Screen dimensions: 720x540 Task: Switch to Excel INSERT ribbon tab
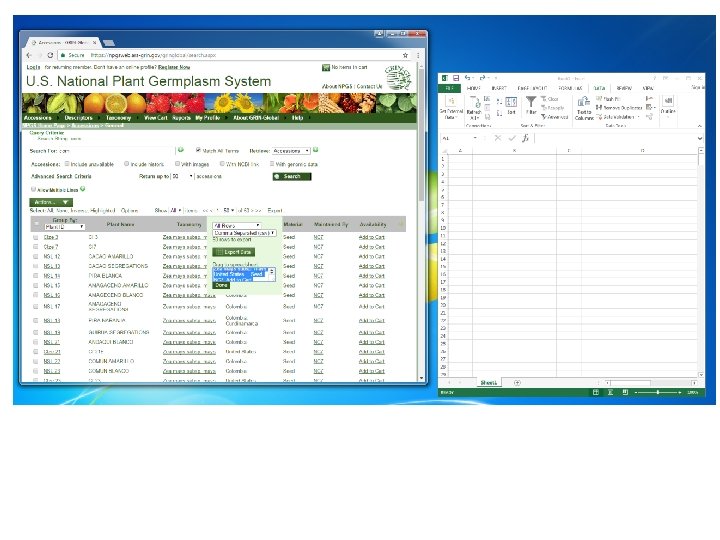coord(499,88)
